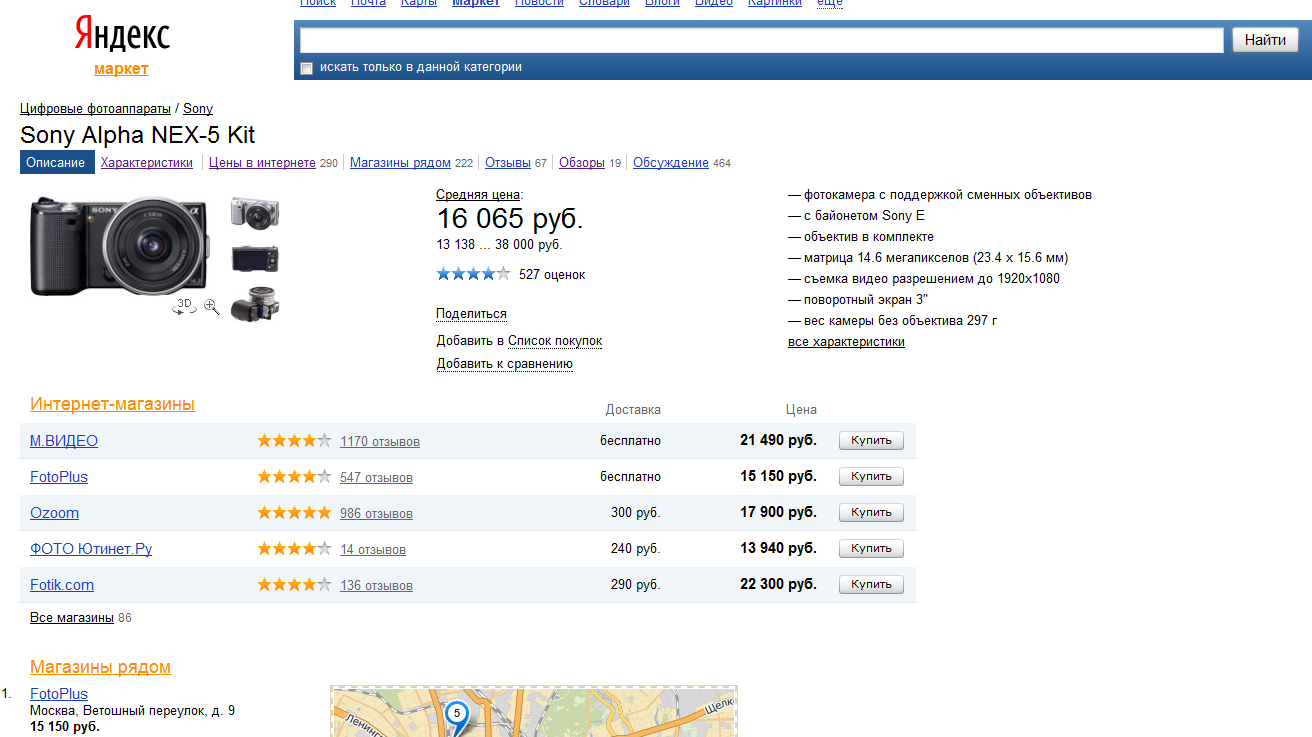Screen dimensions: 1312x737
Task: Open the Fotik.com shop link
Action: coord(62,585)
